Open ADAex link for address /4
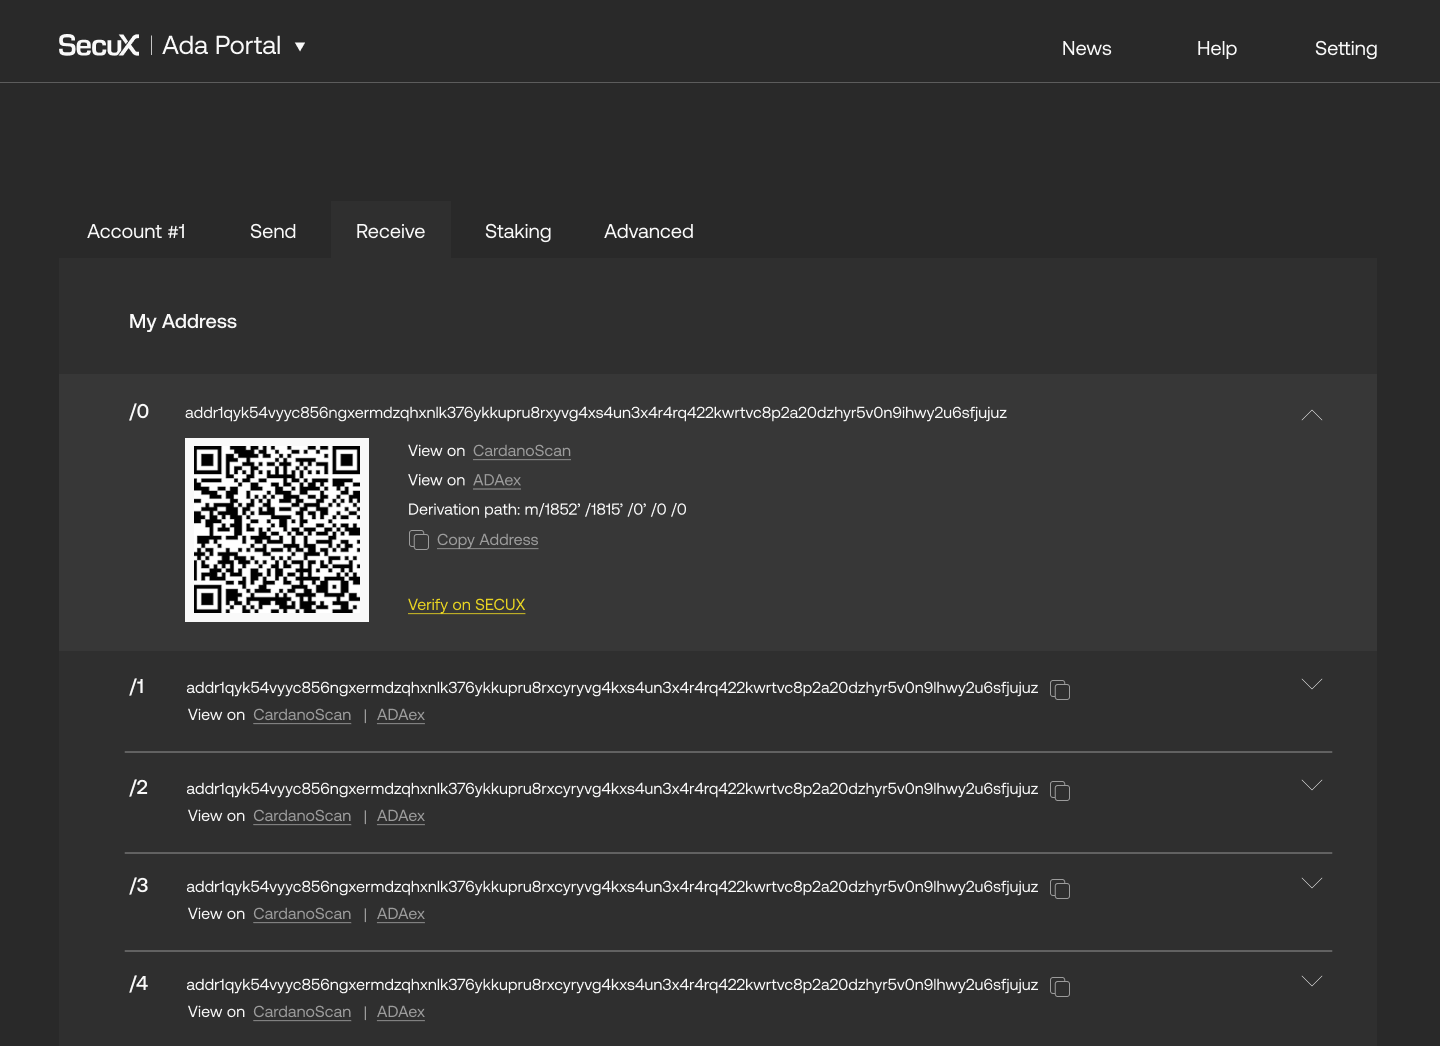The height and width of the screenshot is (1046, 1440). coord(401,1012)
